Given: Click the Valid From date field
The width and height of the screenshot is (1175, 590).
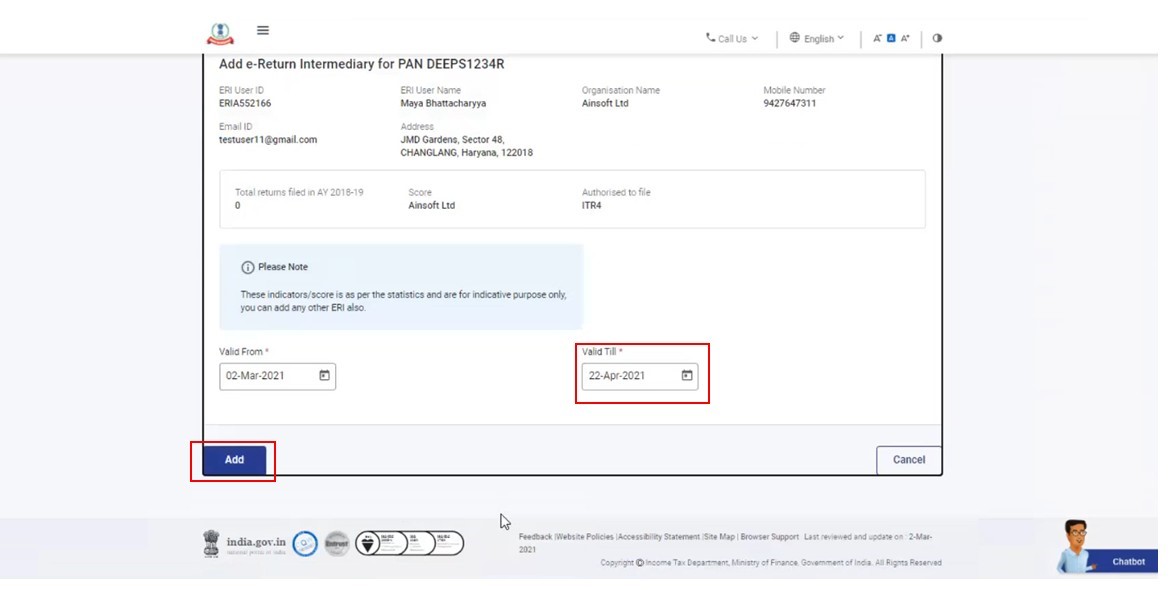Looking at the screenshot, I should pos(265,376).
